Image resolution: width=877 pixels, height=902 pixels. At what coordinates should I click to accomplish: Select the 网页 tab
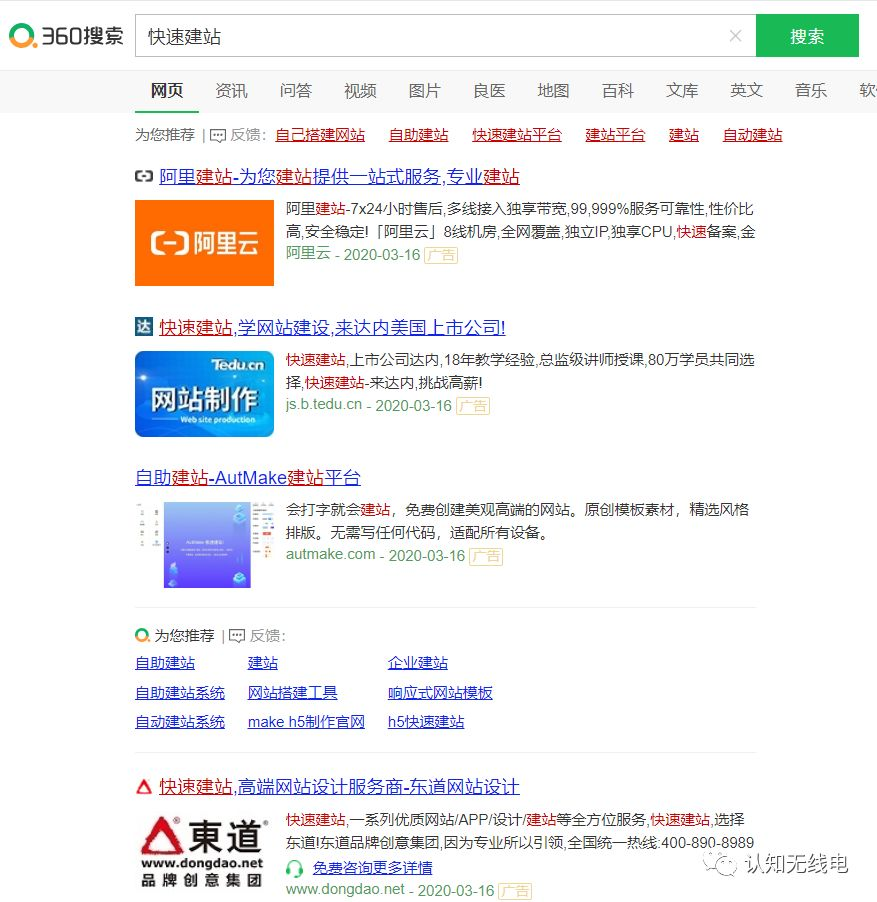pyautogui.click(x=167, y=91)
